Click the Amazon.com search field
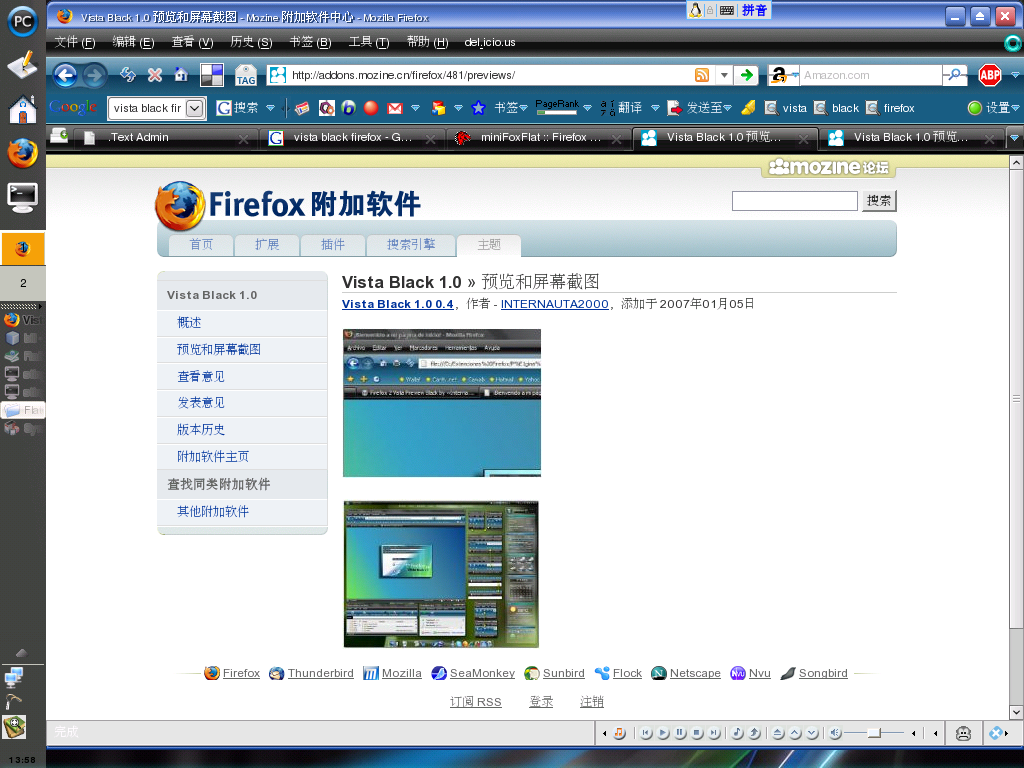 click(871, 75)
